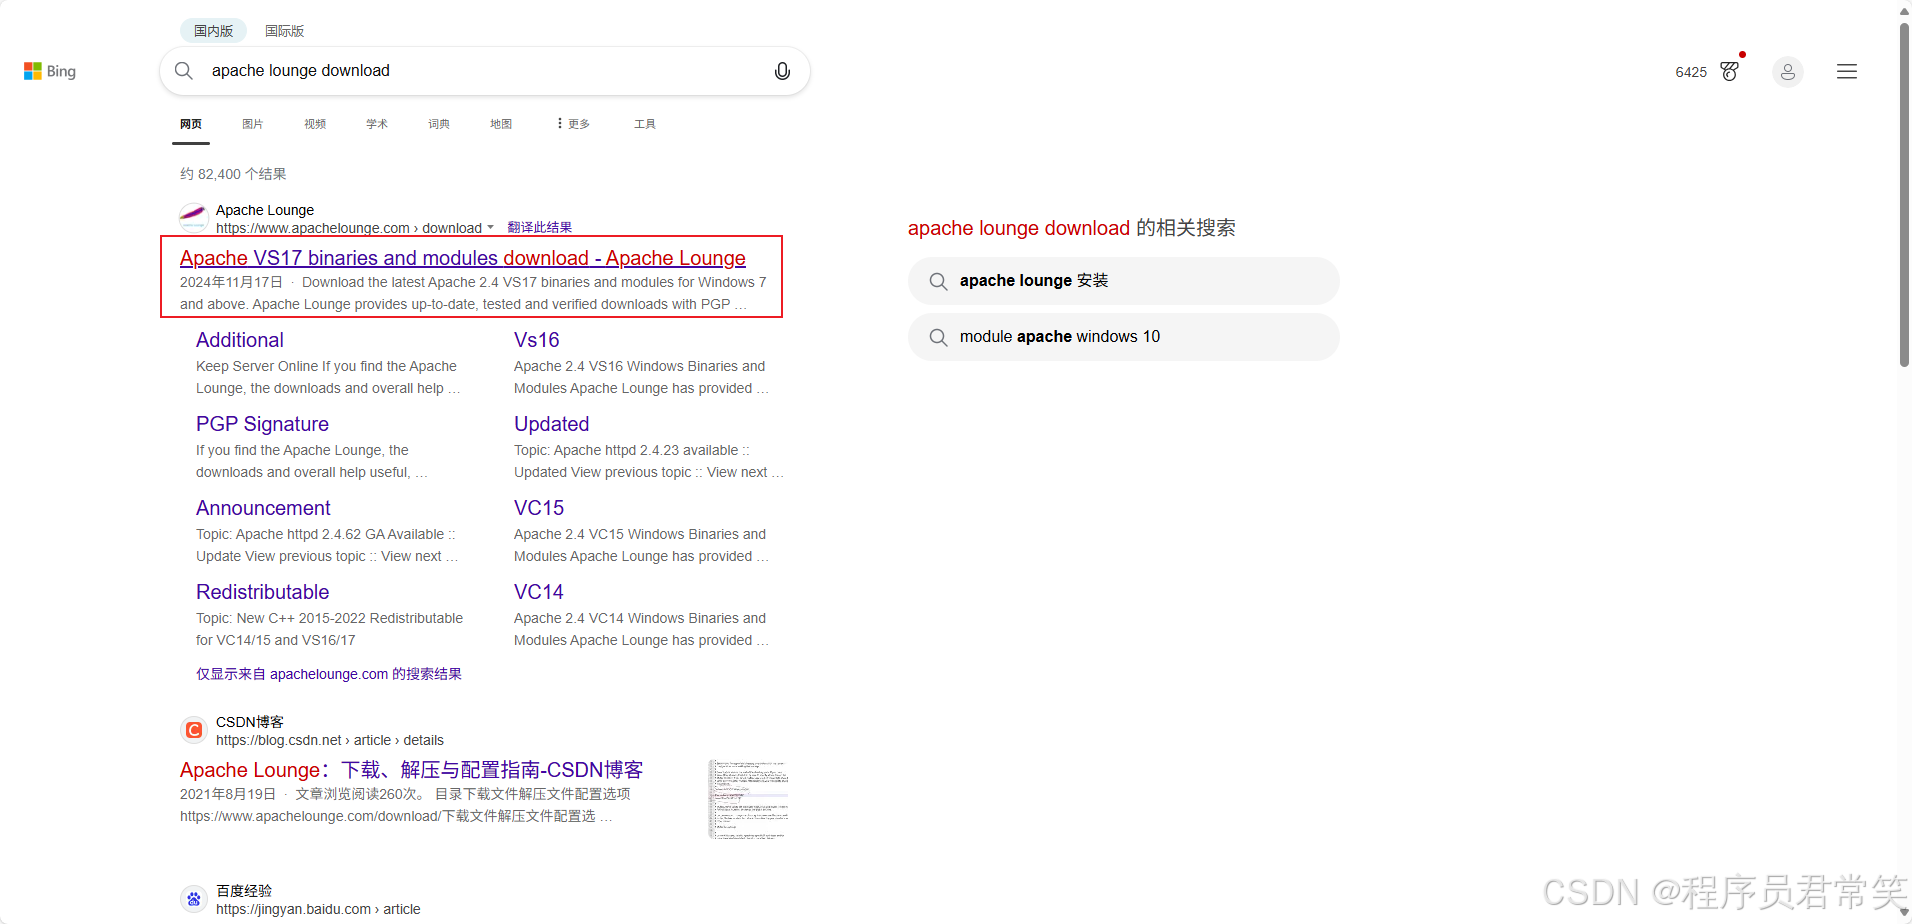Click 仅显示来自 apachelounge.com 的搜索结果 link
This screenshot has height=924, width=1912.
click(329, 674)
